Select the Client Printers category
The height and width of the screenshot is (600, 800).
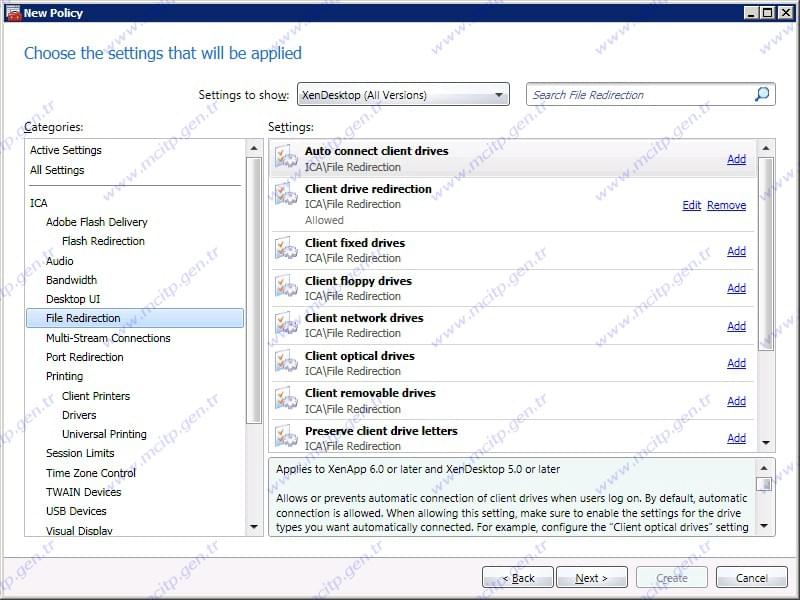(x=96, y=396)
